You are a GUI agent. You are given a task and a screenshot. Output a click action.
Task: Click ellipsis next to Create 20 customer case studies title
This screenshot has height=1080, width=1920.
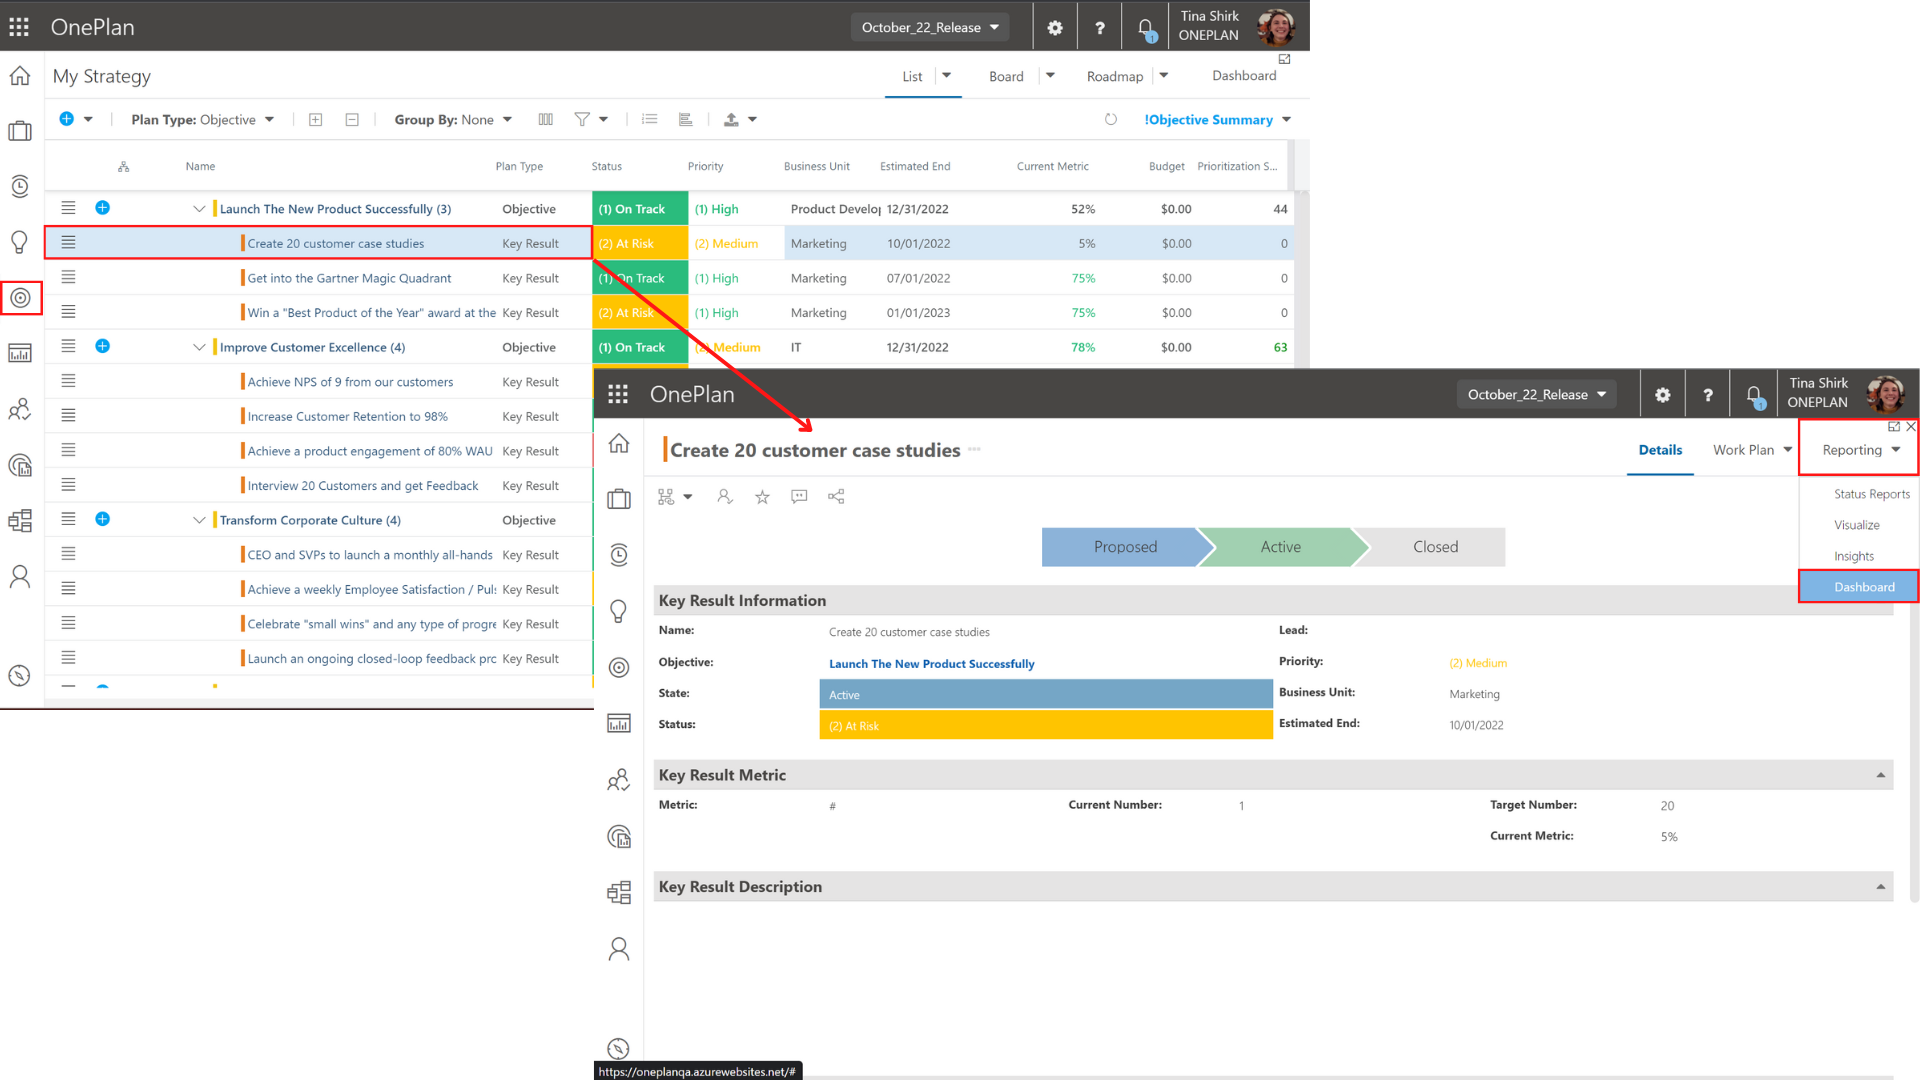coord(974,449)
